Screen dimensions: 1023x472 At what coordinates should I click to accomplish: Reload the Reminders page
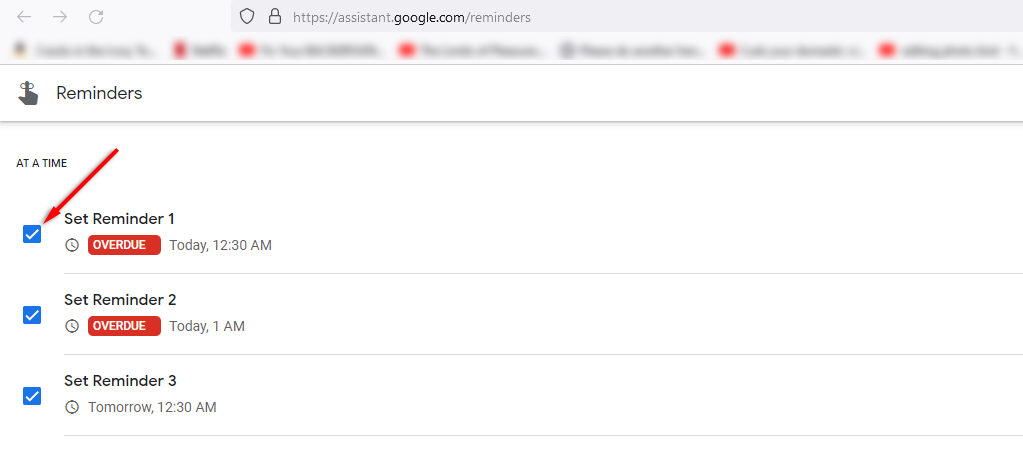tap(96, 17)
